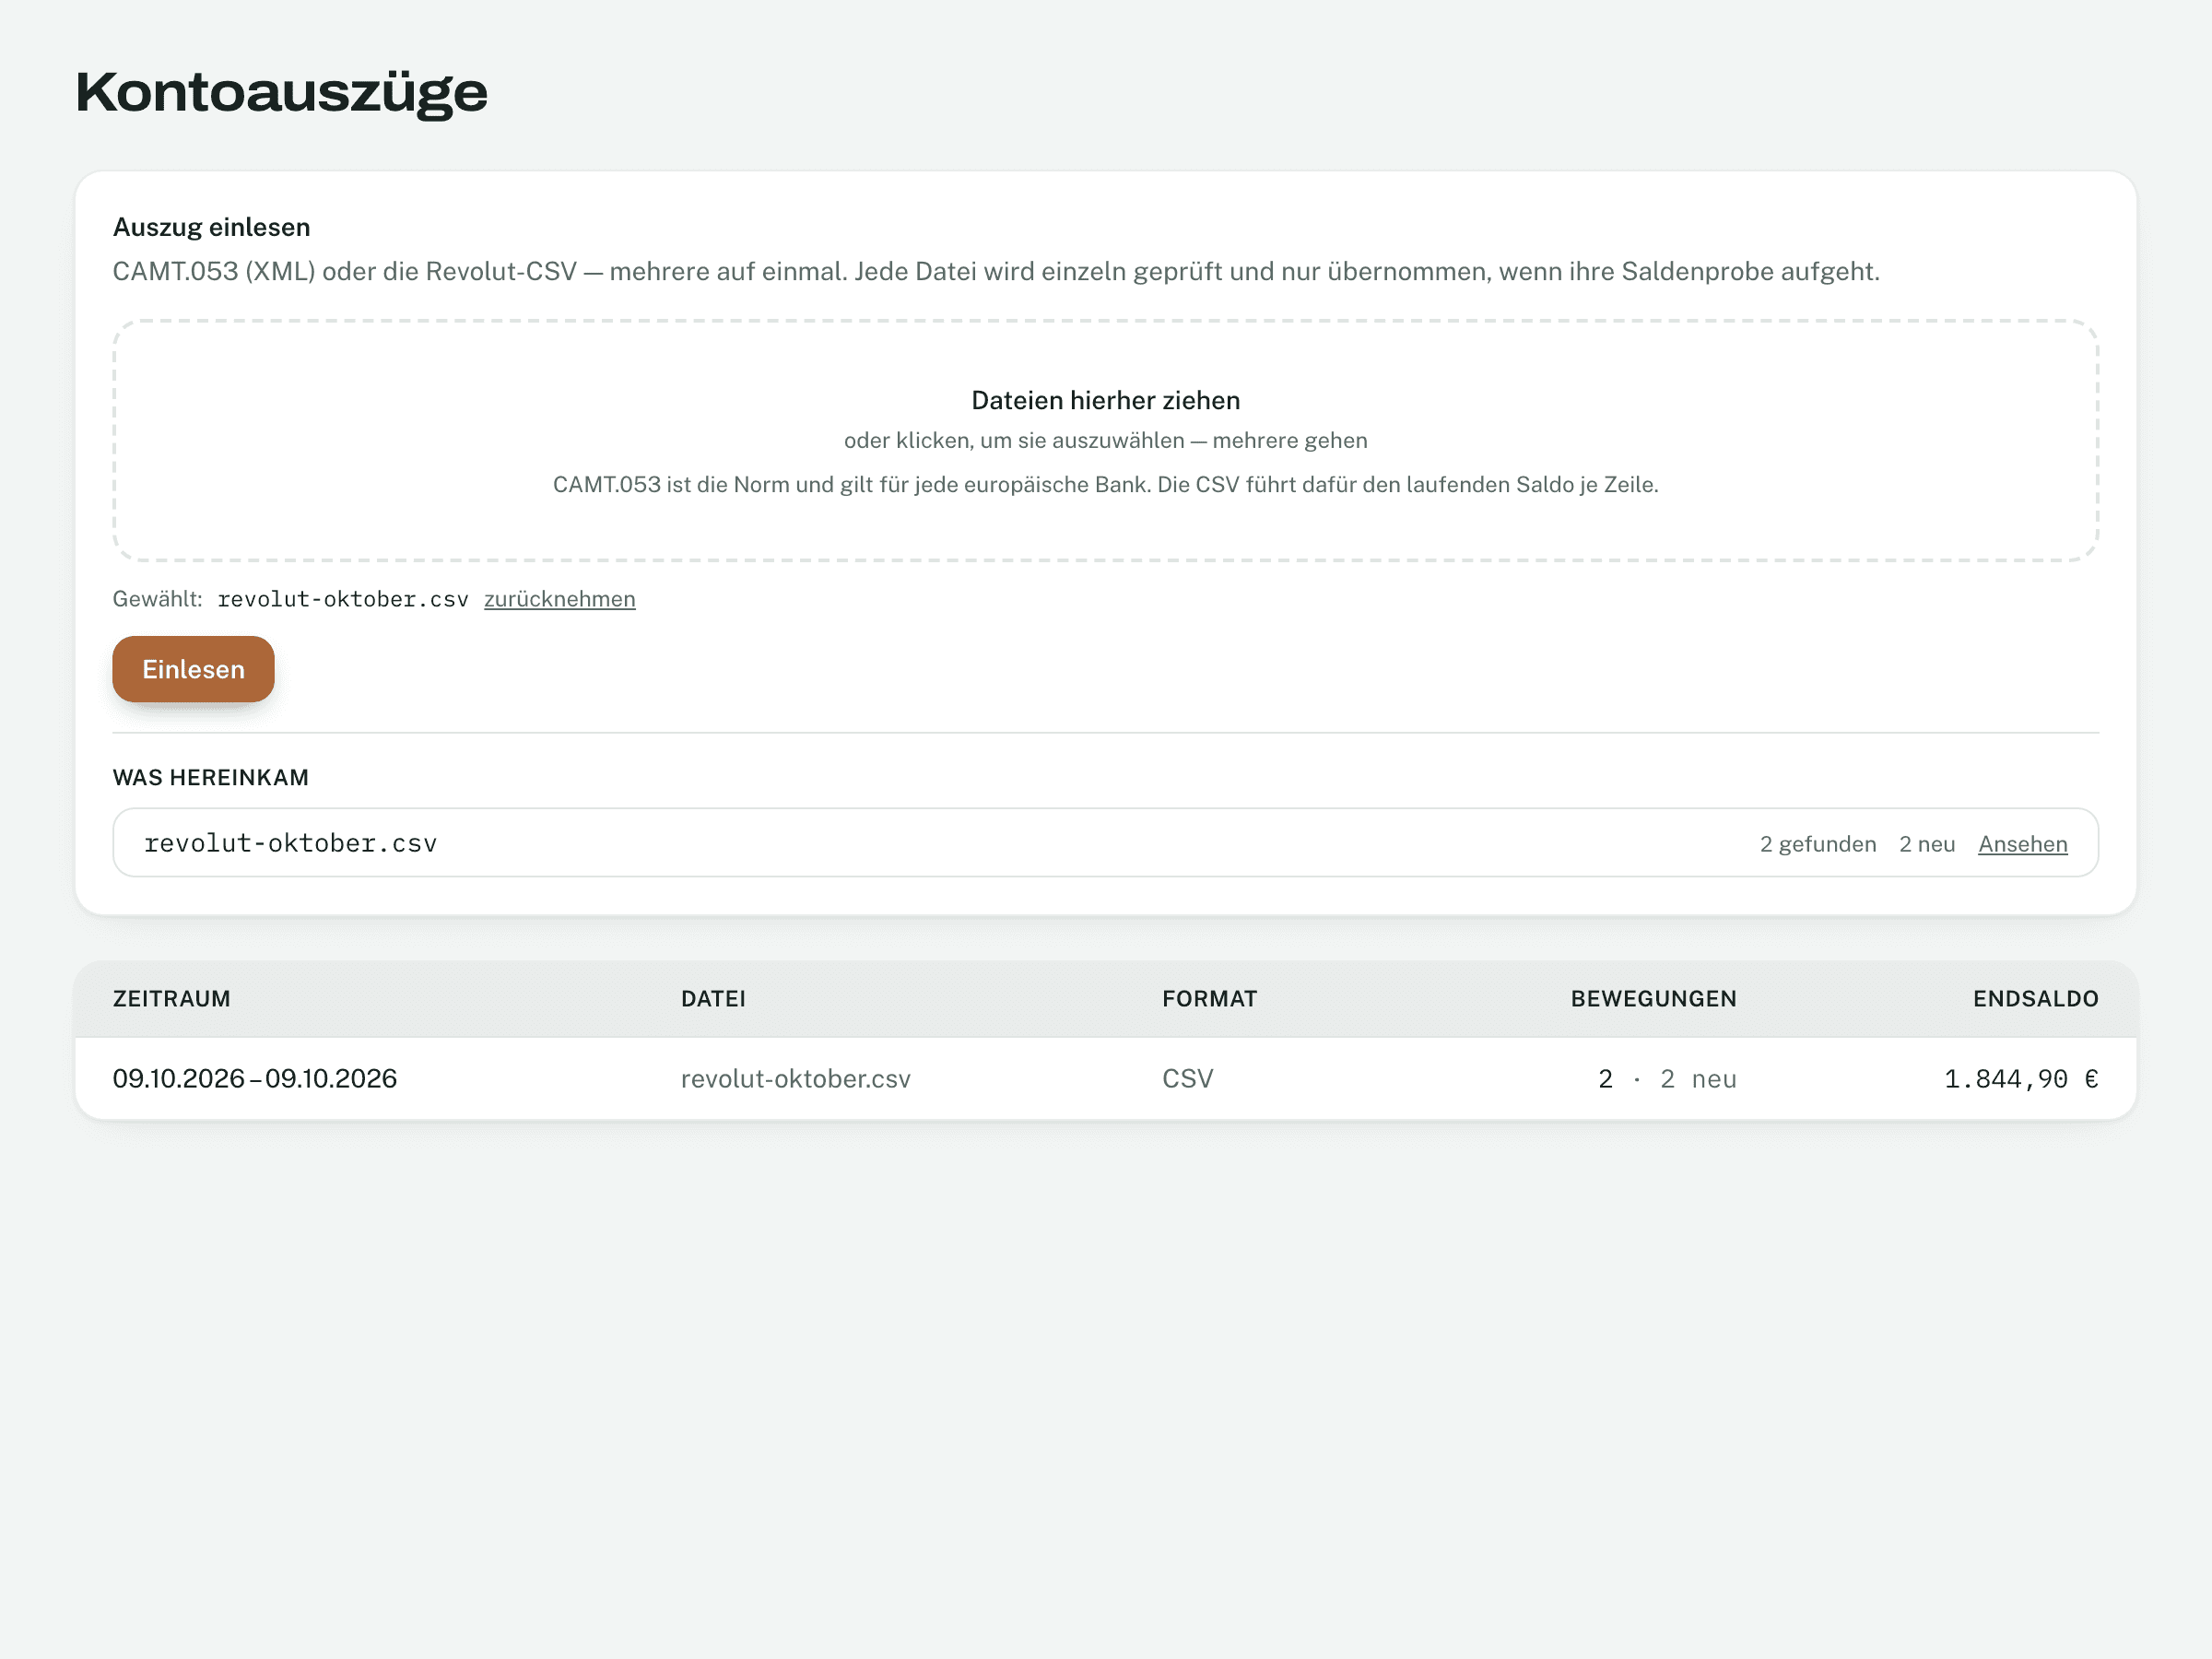The image size is (2212, 1659).
Task: Select the 09.10.2026–09.10.2026 period cell
Action: tap(255, 1078)
